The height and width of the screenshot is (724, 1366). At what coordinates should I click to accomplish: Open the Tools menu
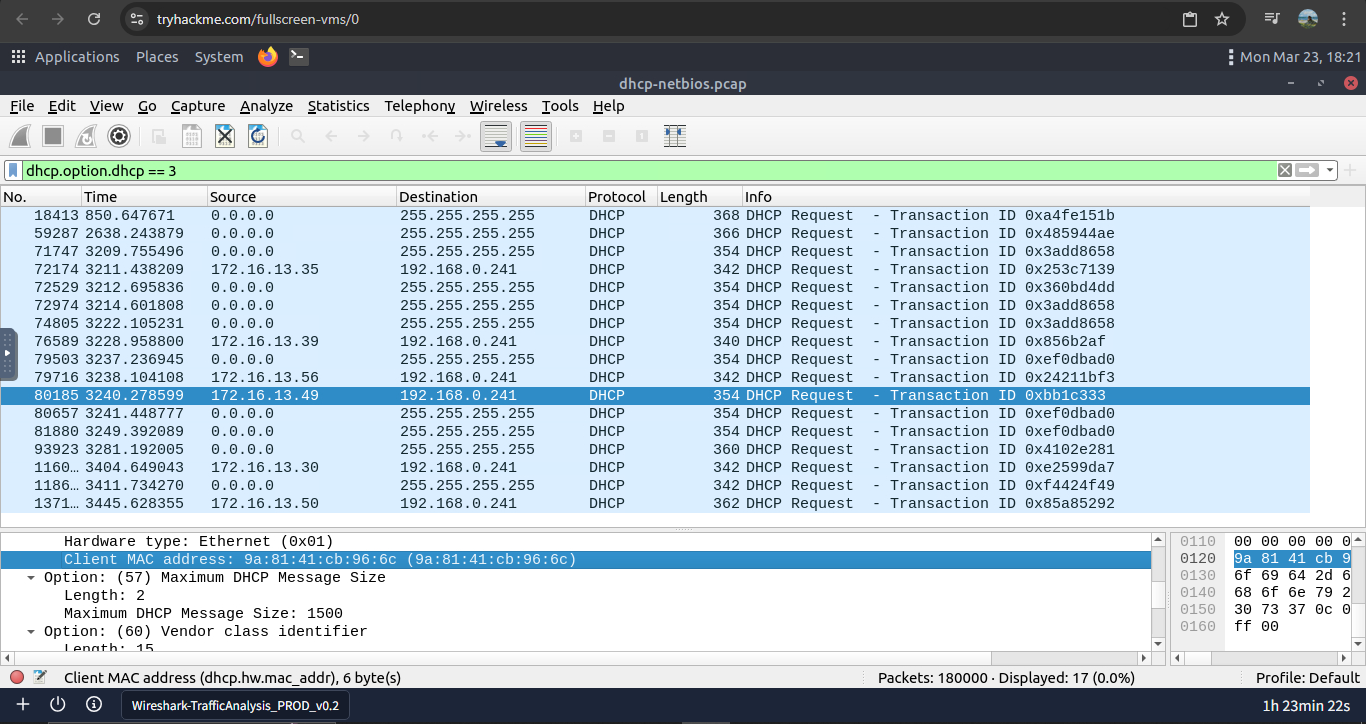pos(561,106)
